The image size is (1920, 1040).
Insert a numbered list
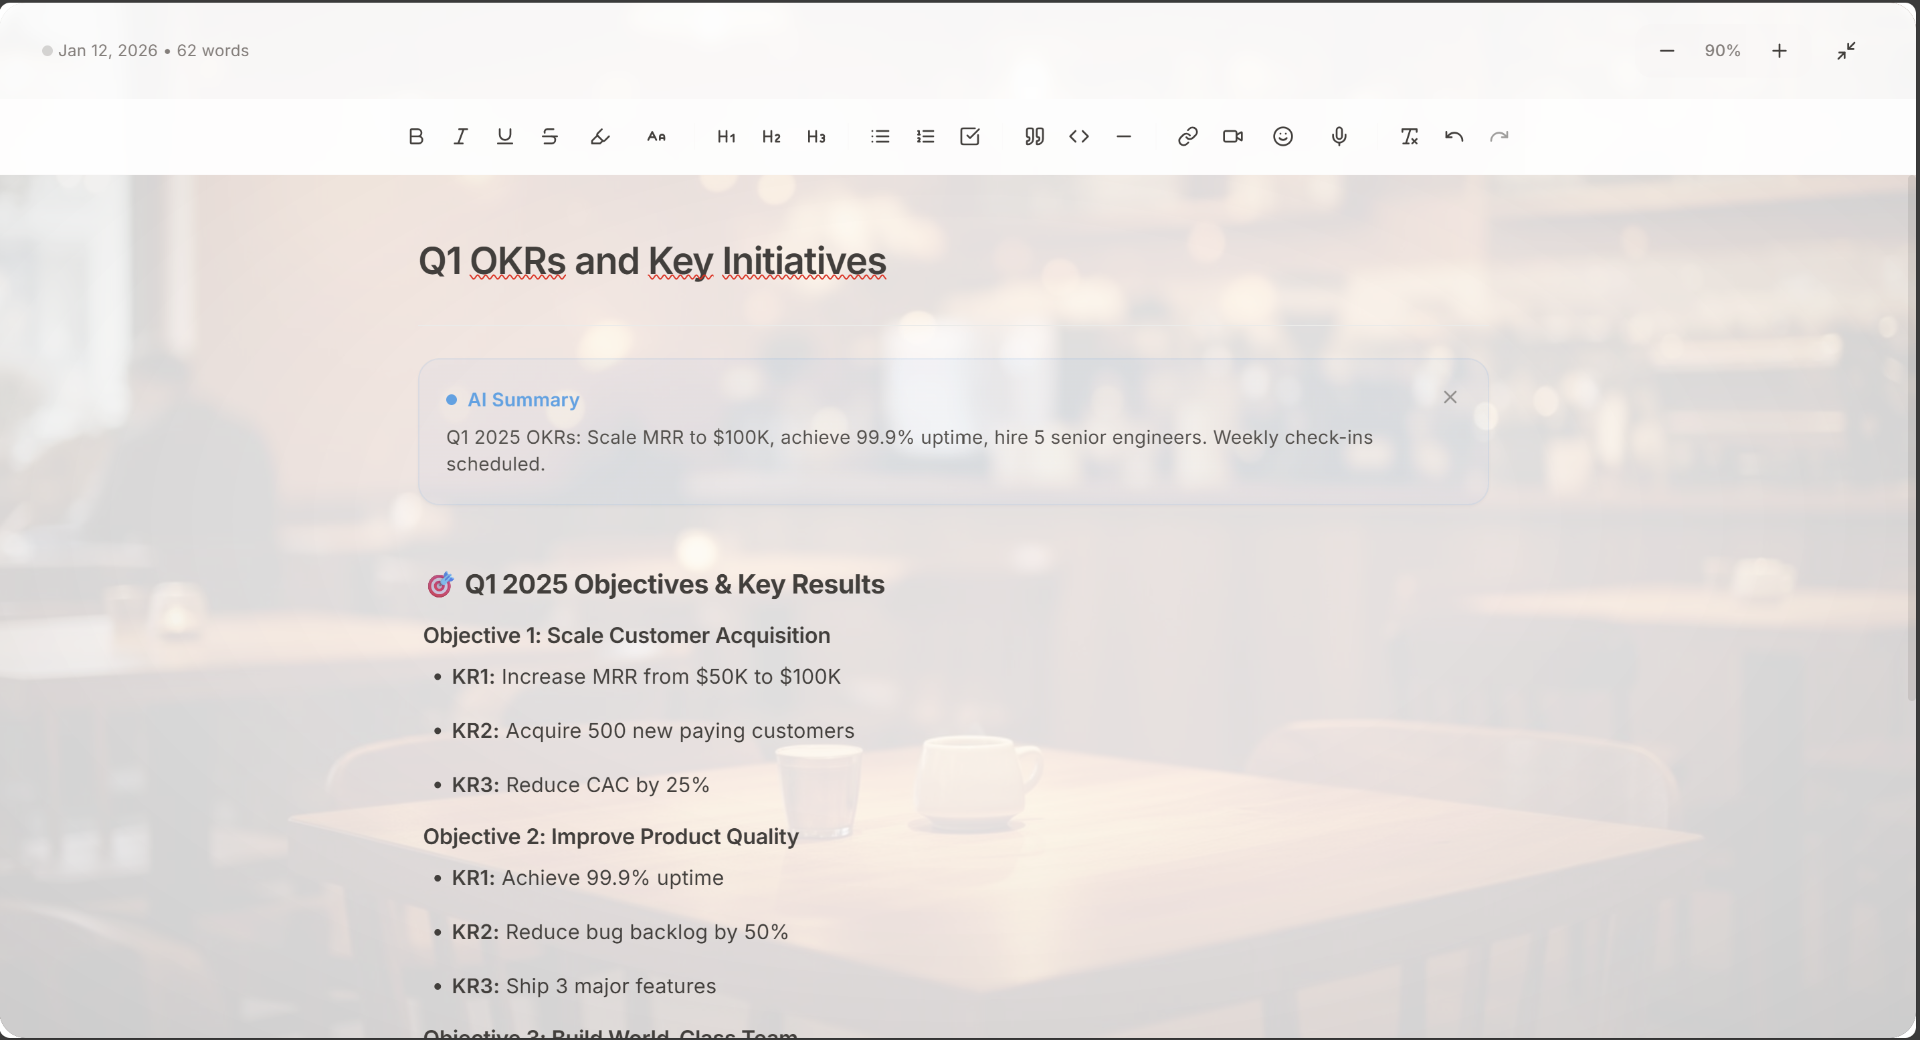click(925, 137)
